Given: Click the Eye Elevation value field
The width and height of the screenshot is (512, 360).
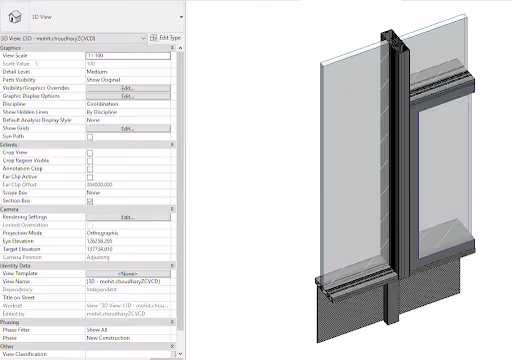Looking at the screenshot, I should tap(128, 241).
